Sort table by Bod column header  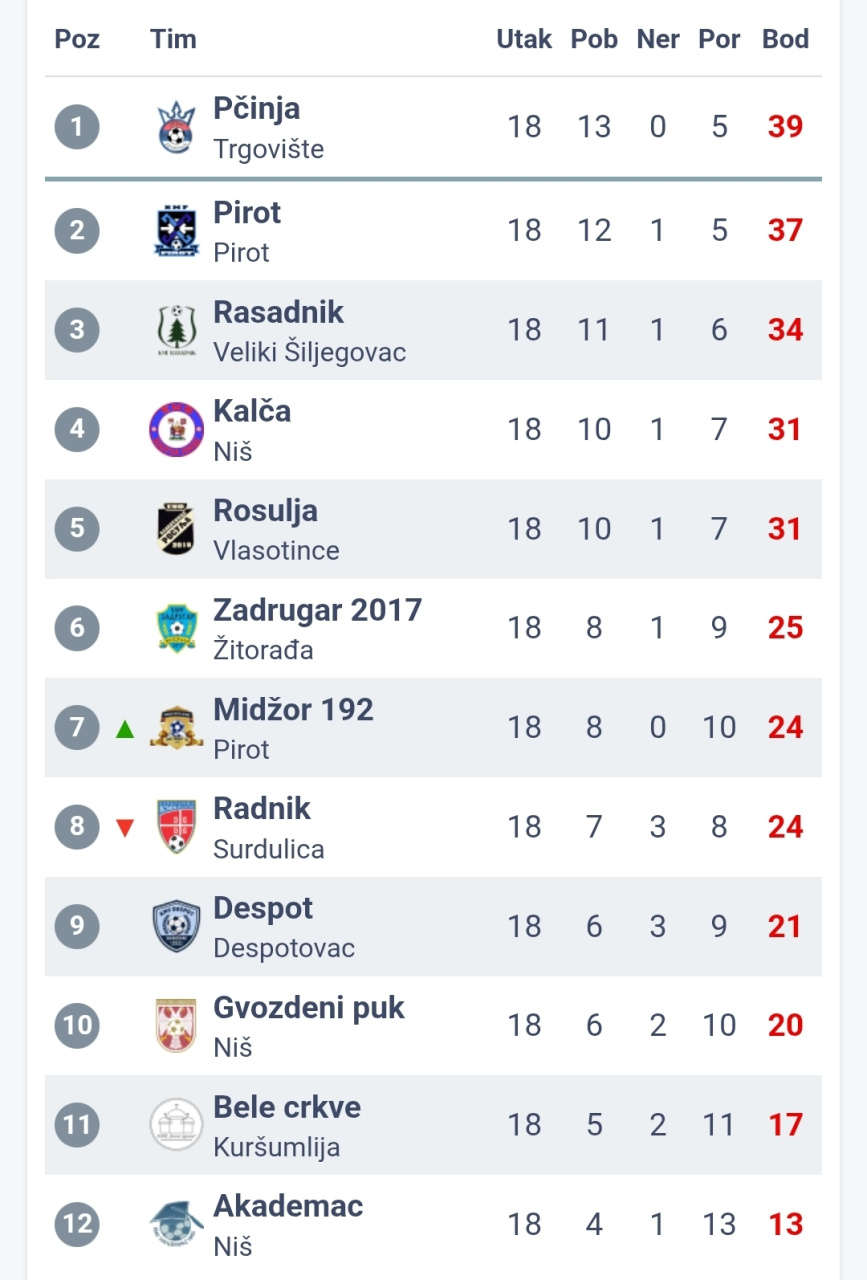click(x=785, y=39)
